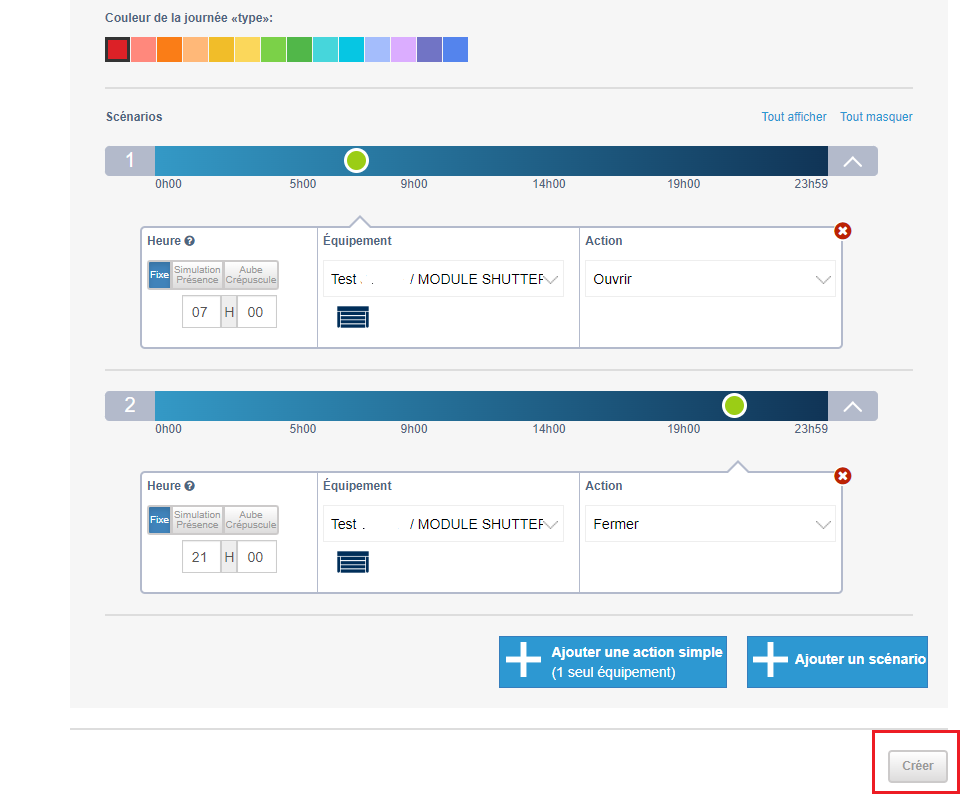Open the Fermer action dropdown
Viewport: 974px width, 806px height.
710,523
